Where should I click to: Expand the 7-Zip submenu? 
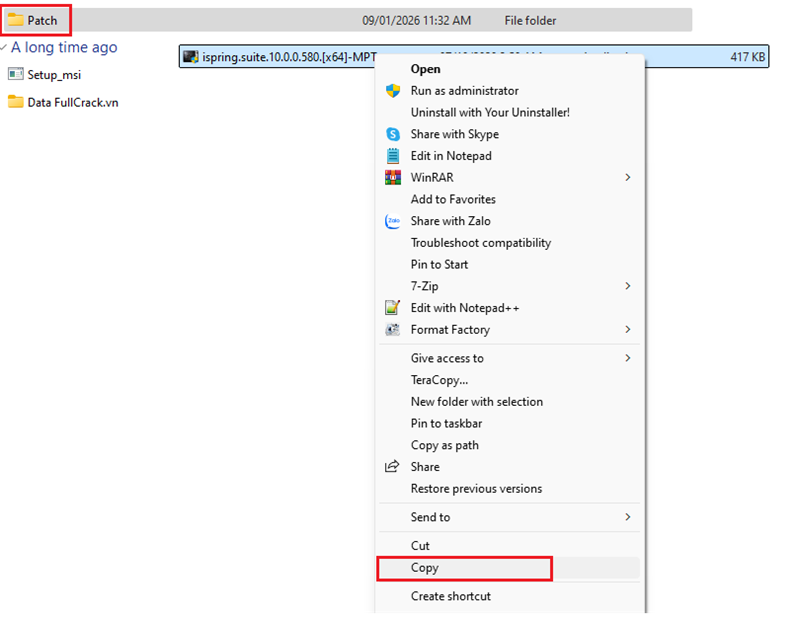pyautogui.click(x=628, y=286)
